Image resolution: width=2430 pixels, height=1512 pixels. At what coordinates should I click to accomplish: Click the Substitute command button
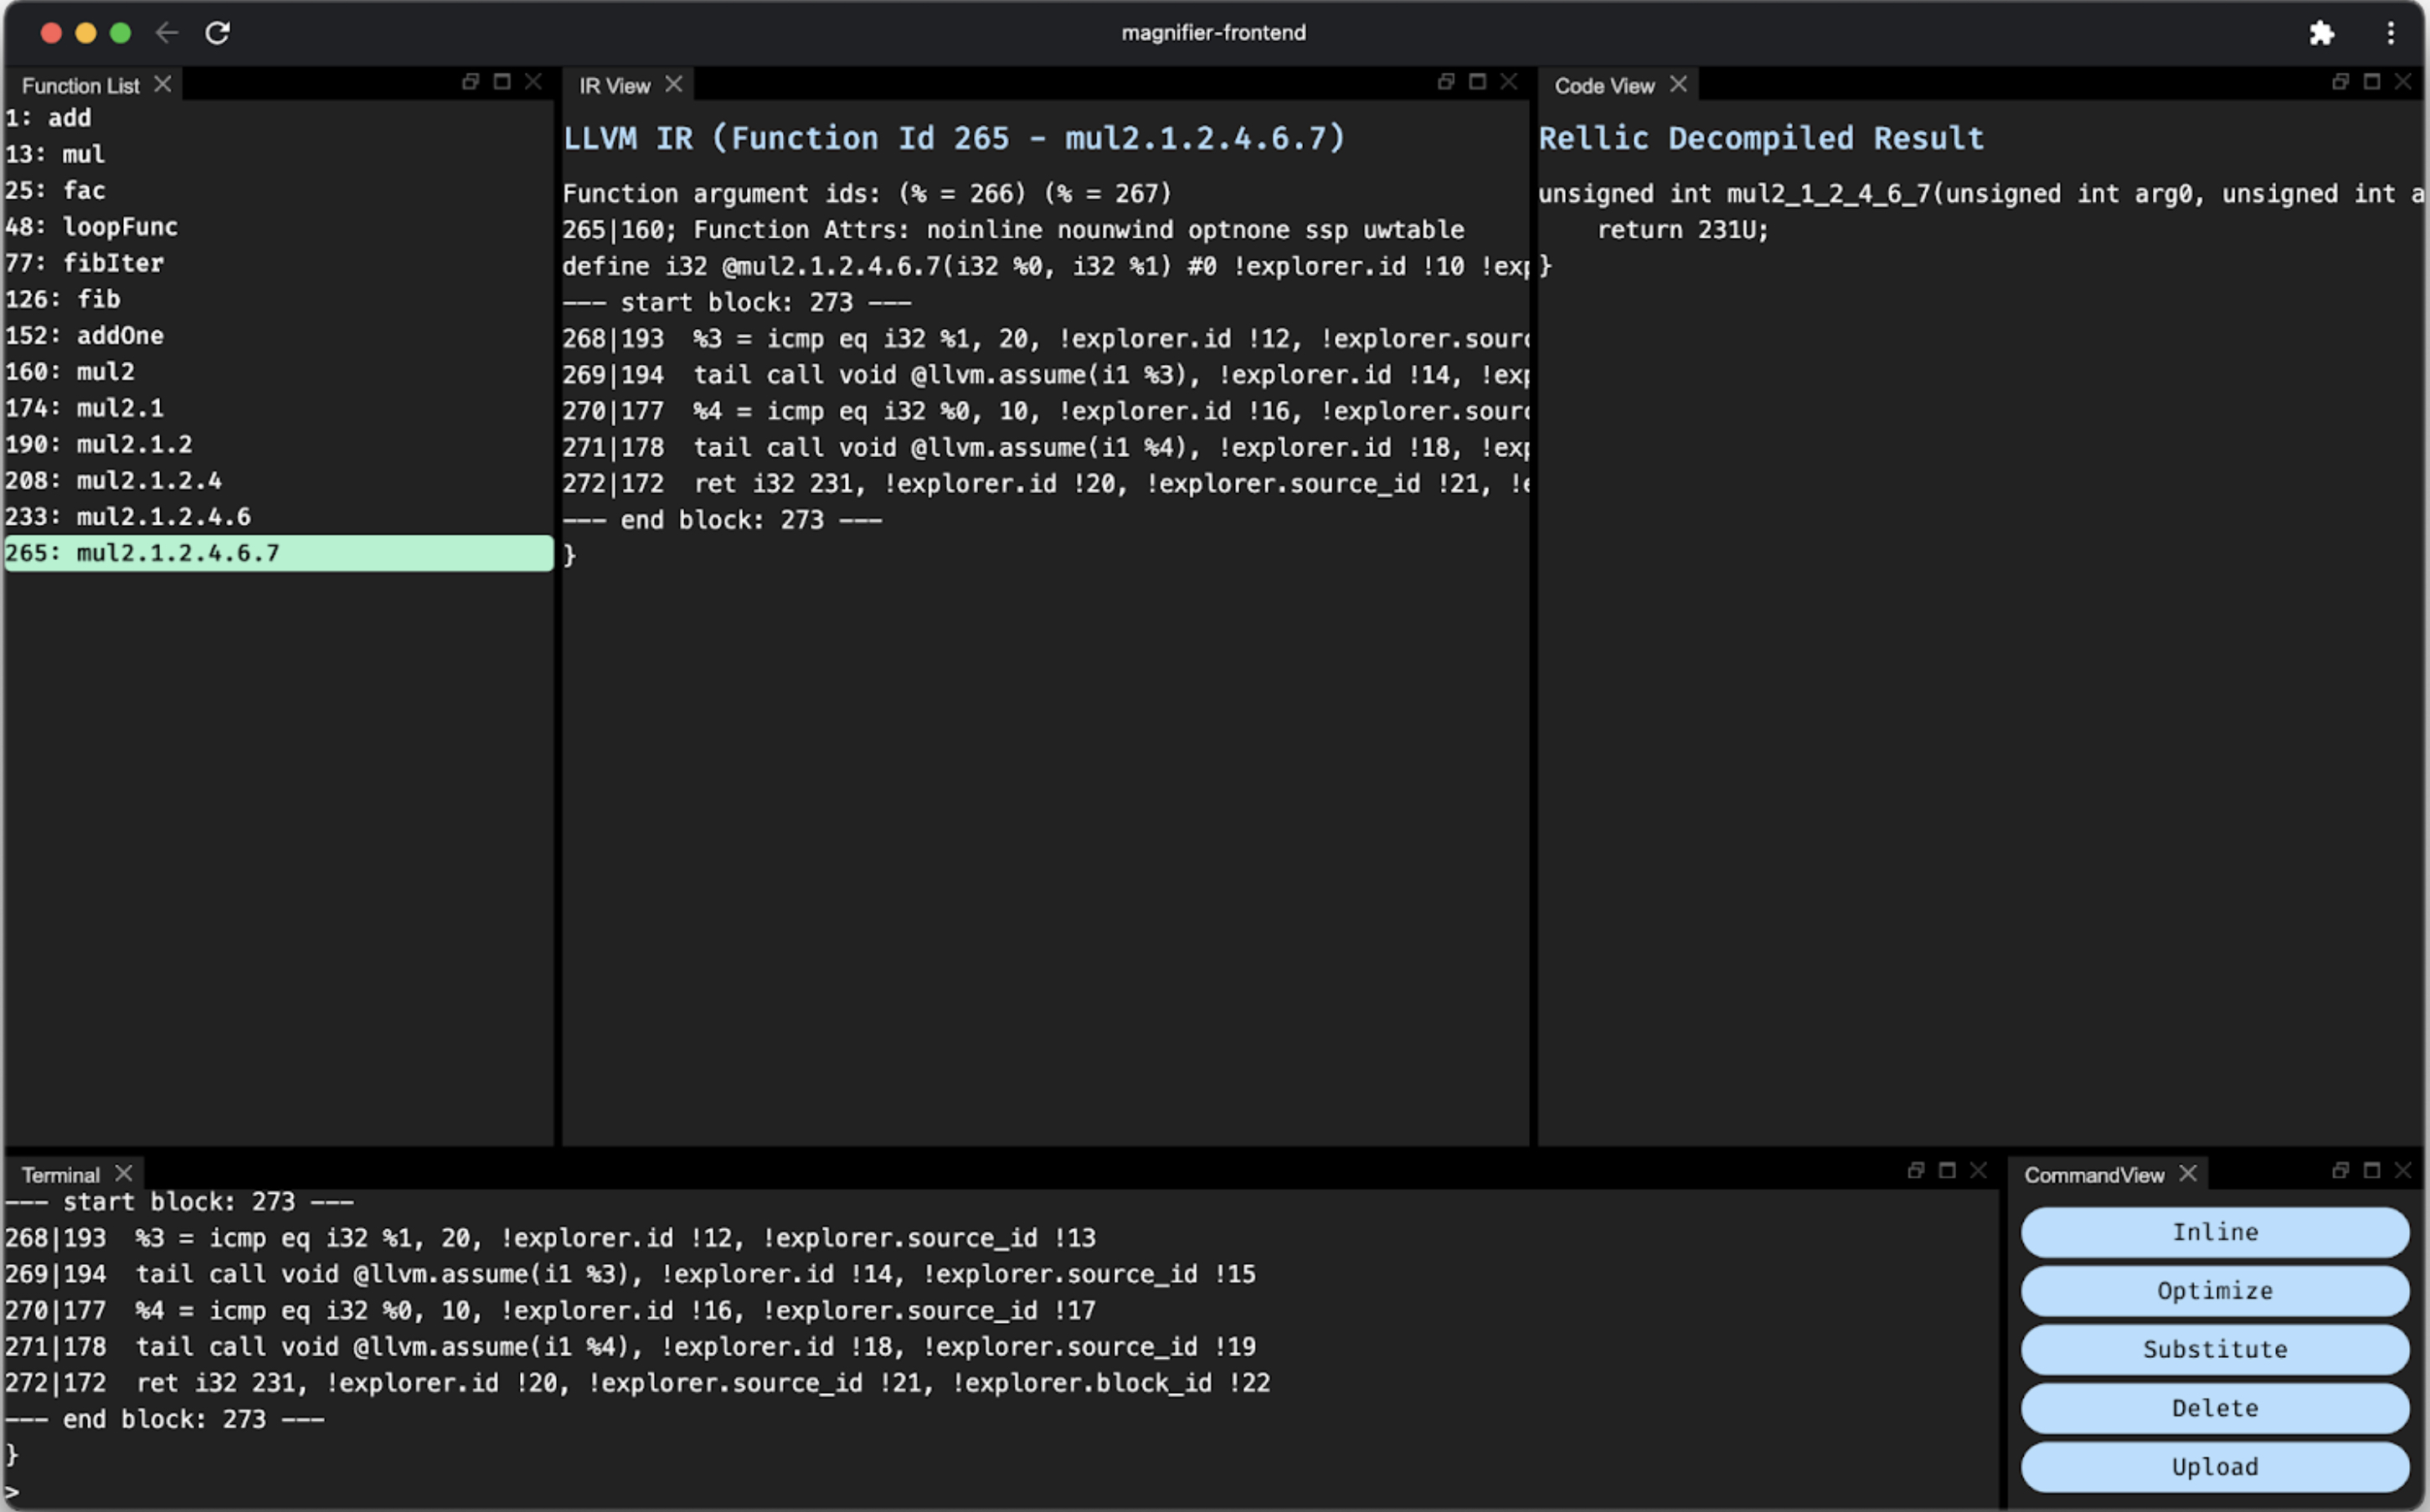tap(2214, 1349)
